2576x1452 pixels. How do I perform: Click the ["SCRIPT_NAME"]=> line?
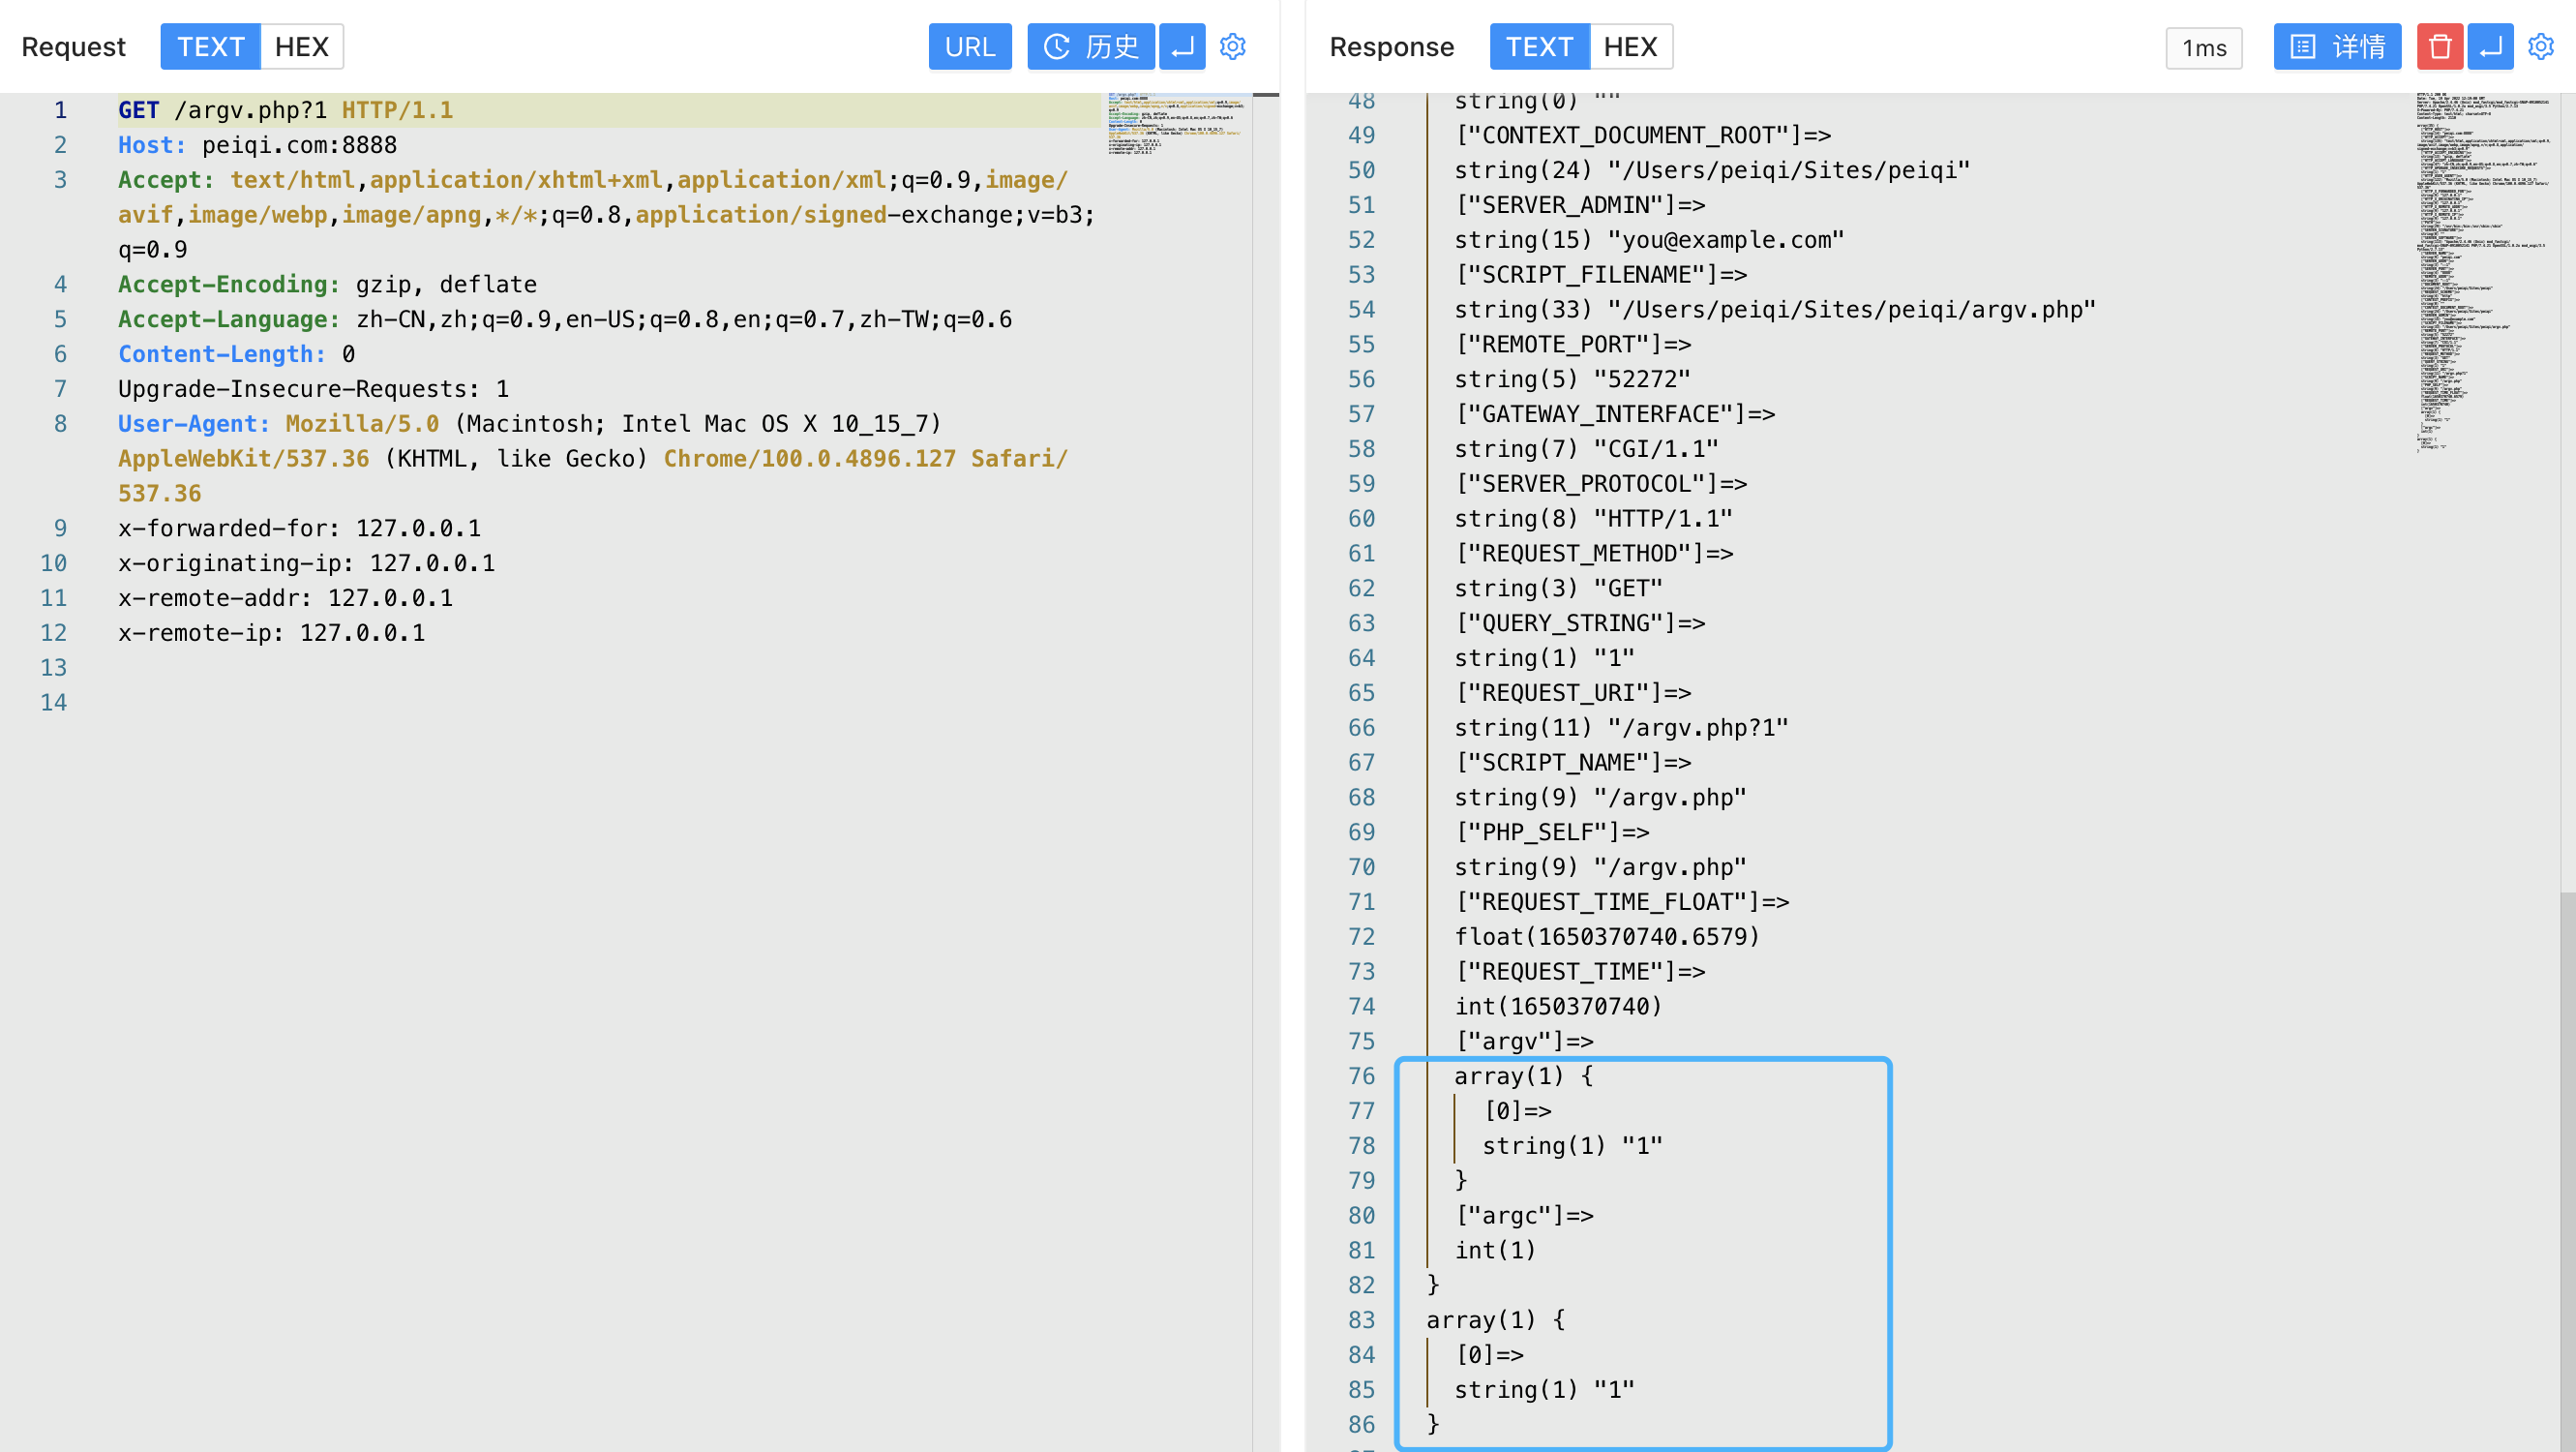(x=1573, y=763)
